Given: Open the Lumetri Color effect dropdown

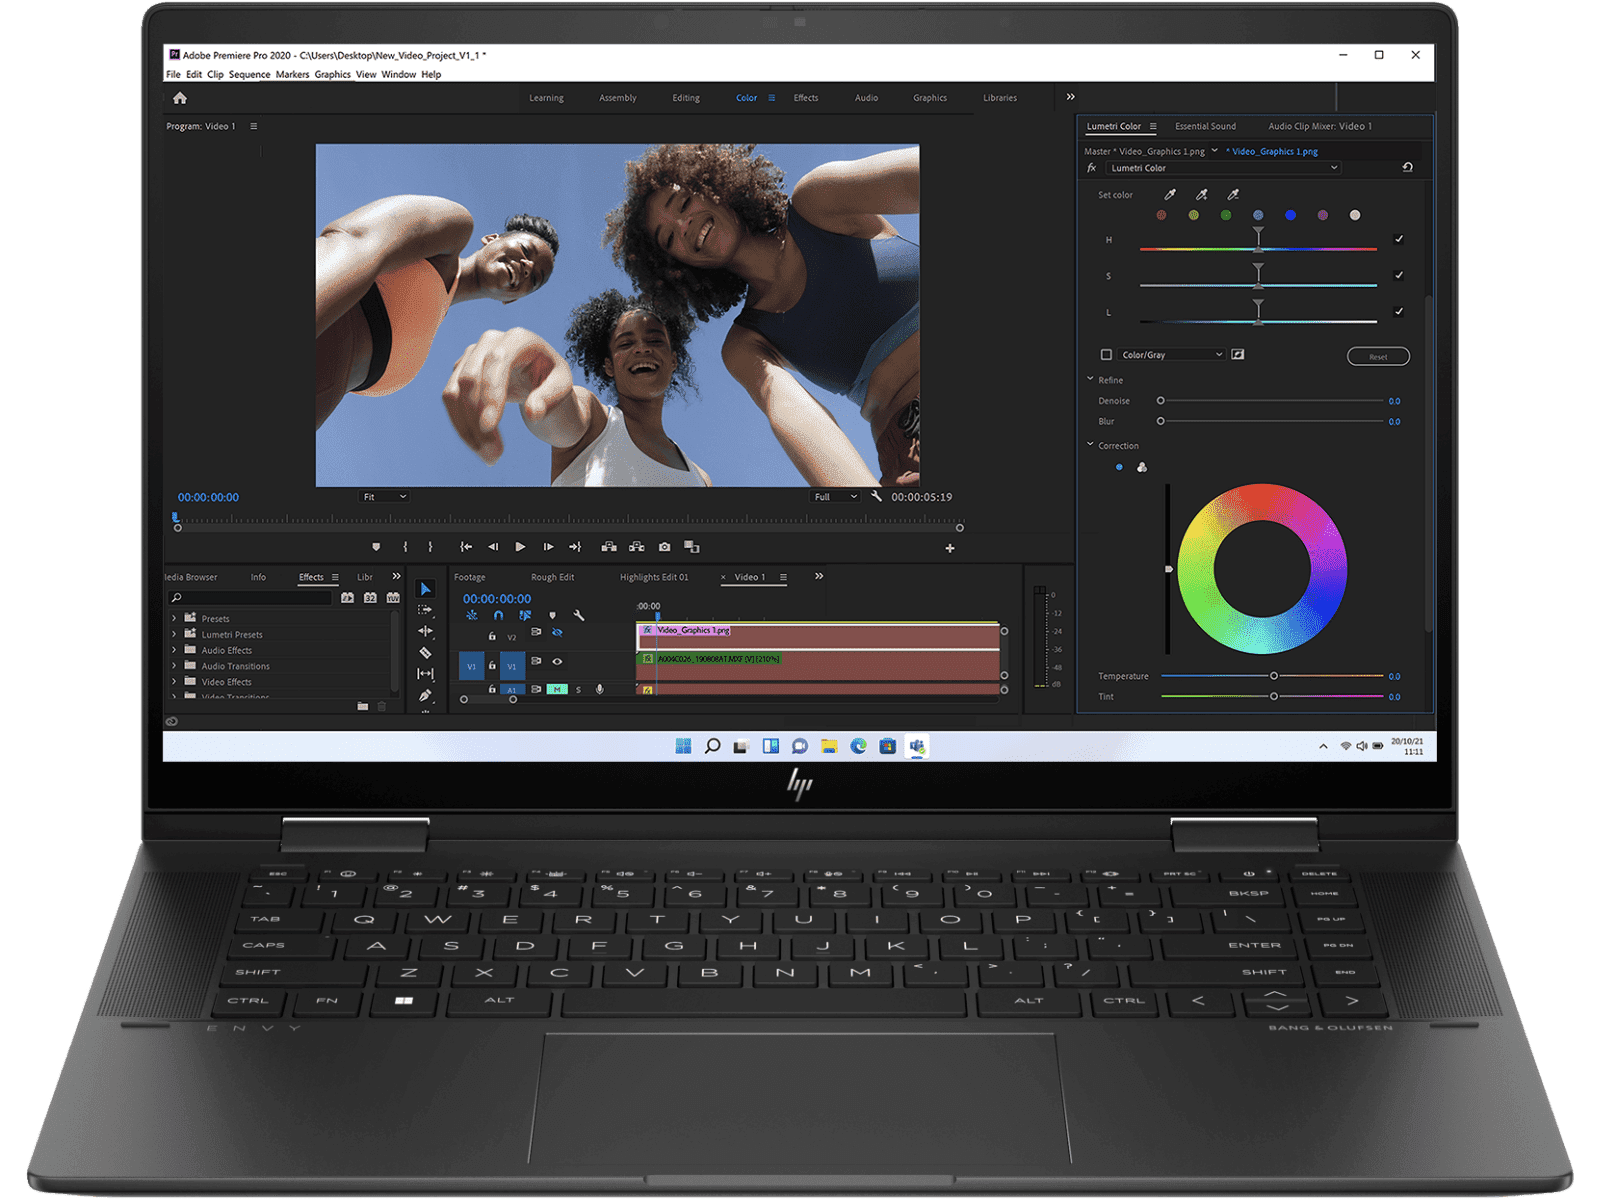Looking at the screenshot, I should pos(1223,168).
